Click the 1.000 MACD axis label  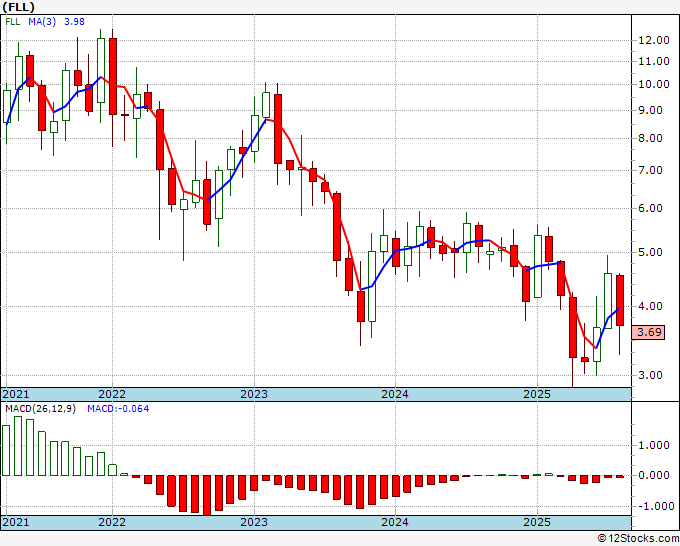pos(654,445)
